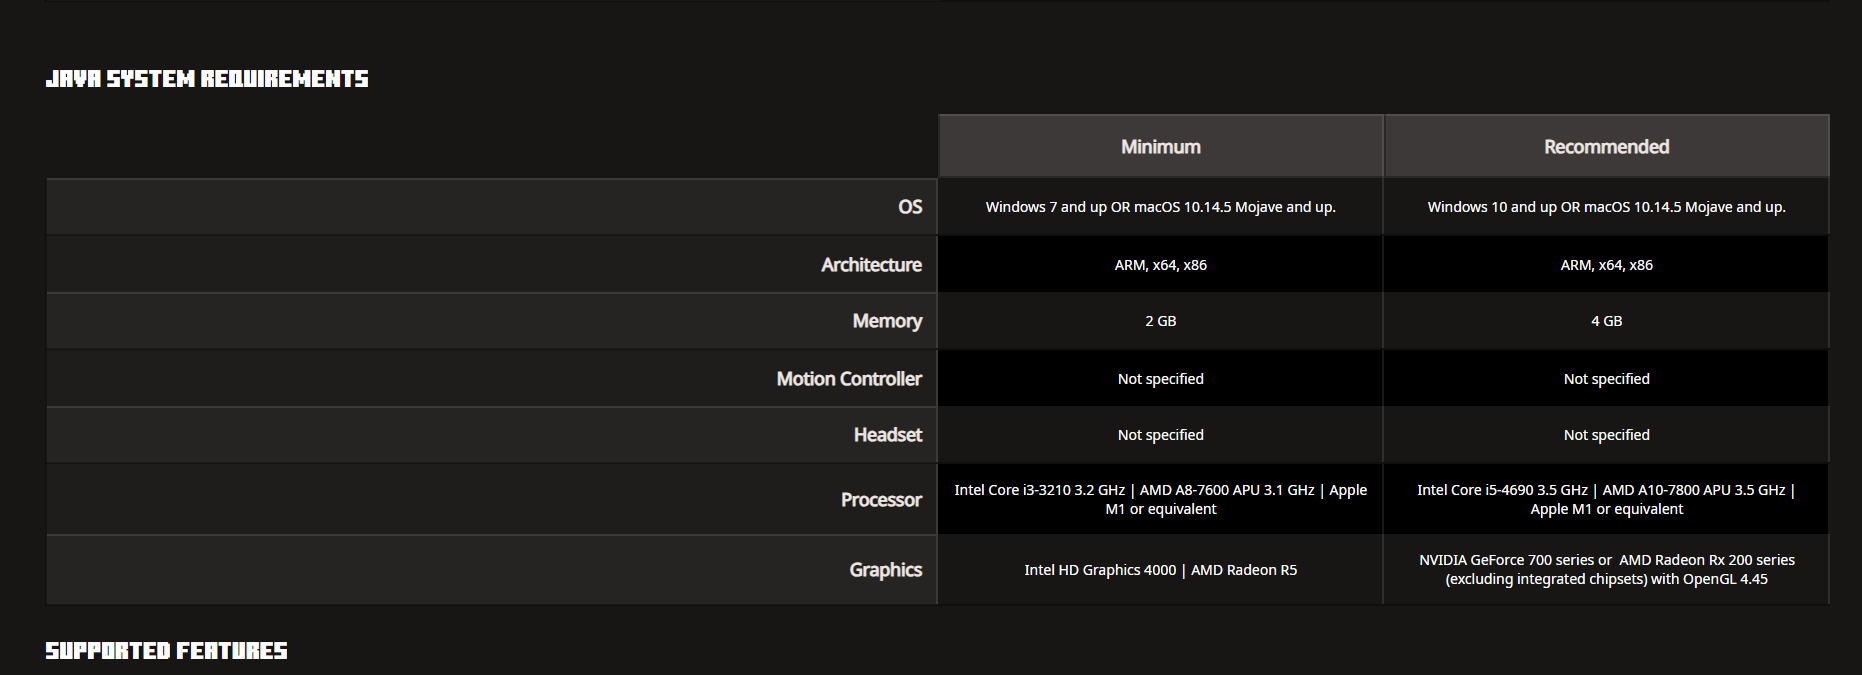Click the Headset row label
This screenshot has width=1862, height=675.
[887, 435]
